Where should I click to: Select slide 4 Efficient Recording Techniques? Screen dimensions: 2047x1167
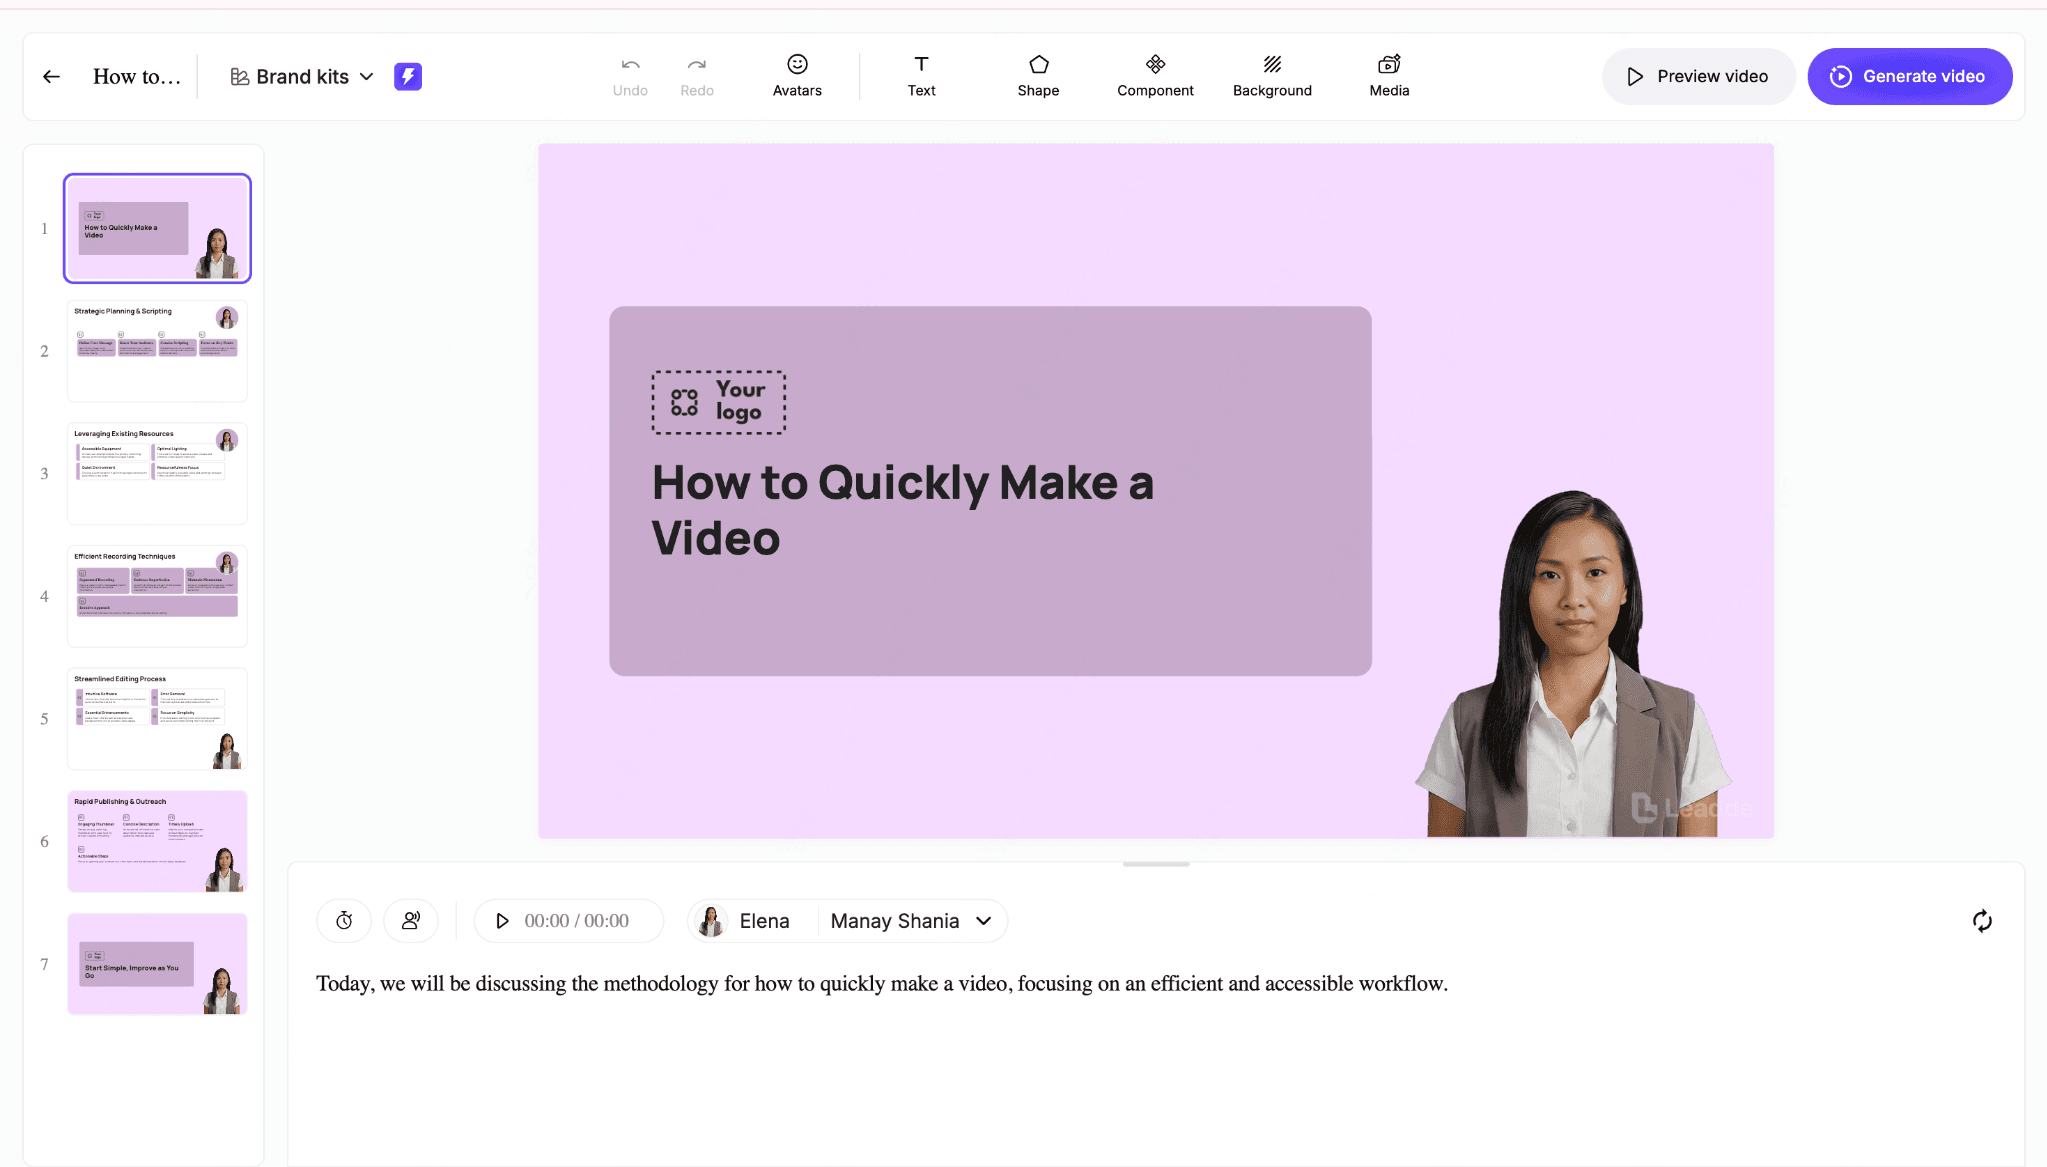tap(156, 596)
